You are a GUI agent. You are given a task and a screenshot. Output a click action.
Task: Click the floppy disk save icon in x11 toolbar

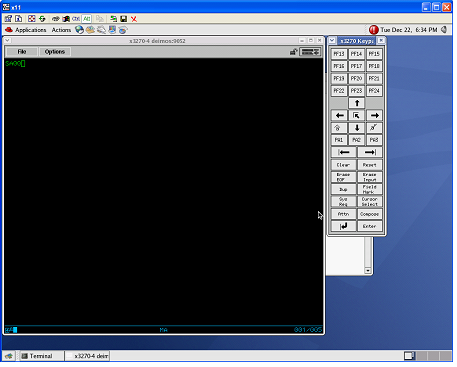point(124,19)
